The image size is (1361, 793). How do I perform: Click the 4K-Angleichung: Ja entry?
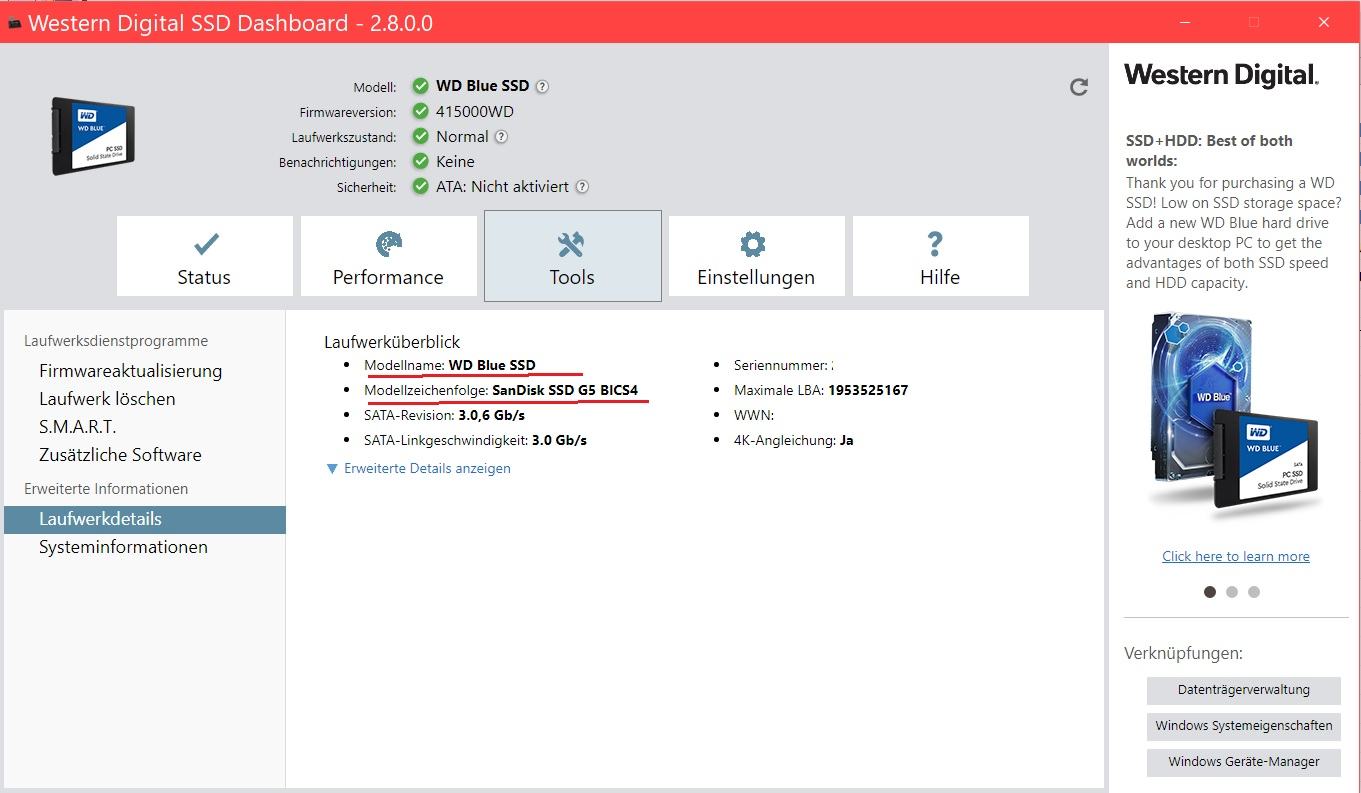793,440
